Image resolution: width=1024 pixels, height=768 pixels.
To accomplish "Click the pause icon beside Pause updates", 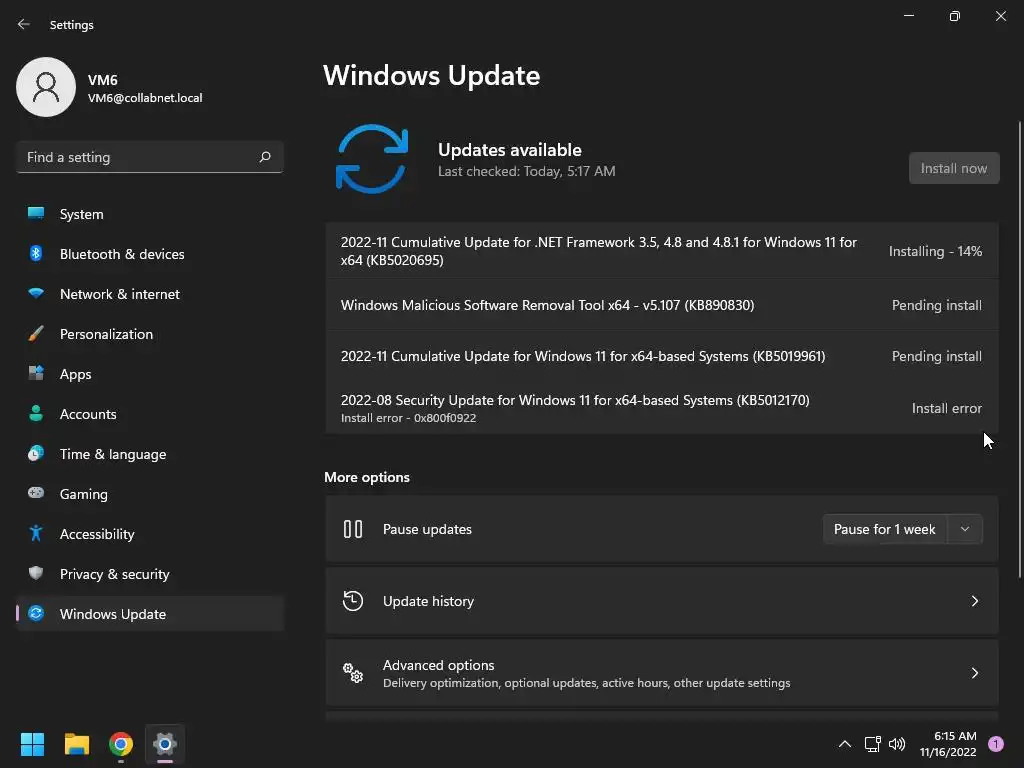I will pos(353,529).
